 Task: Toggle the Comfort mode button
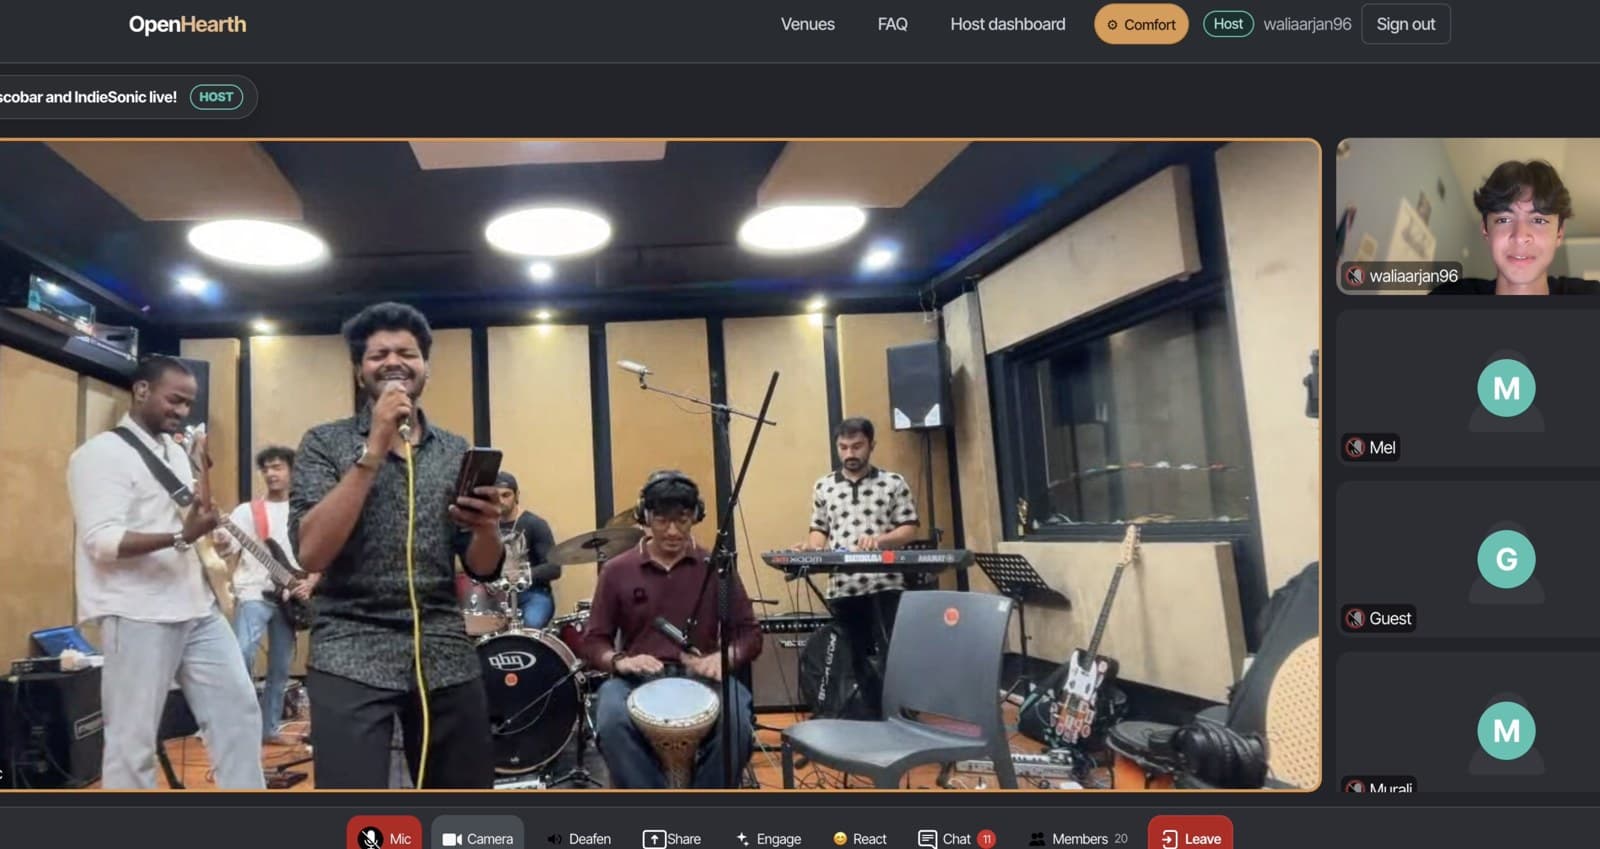(x=1141, y=24)
